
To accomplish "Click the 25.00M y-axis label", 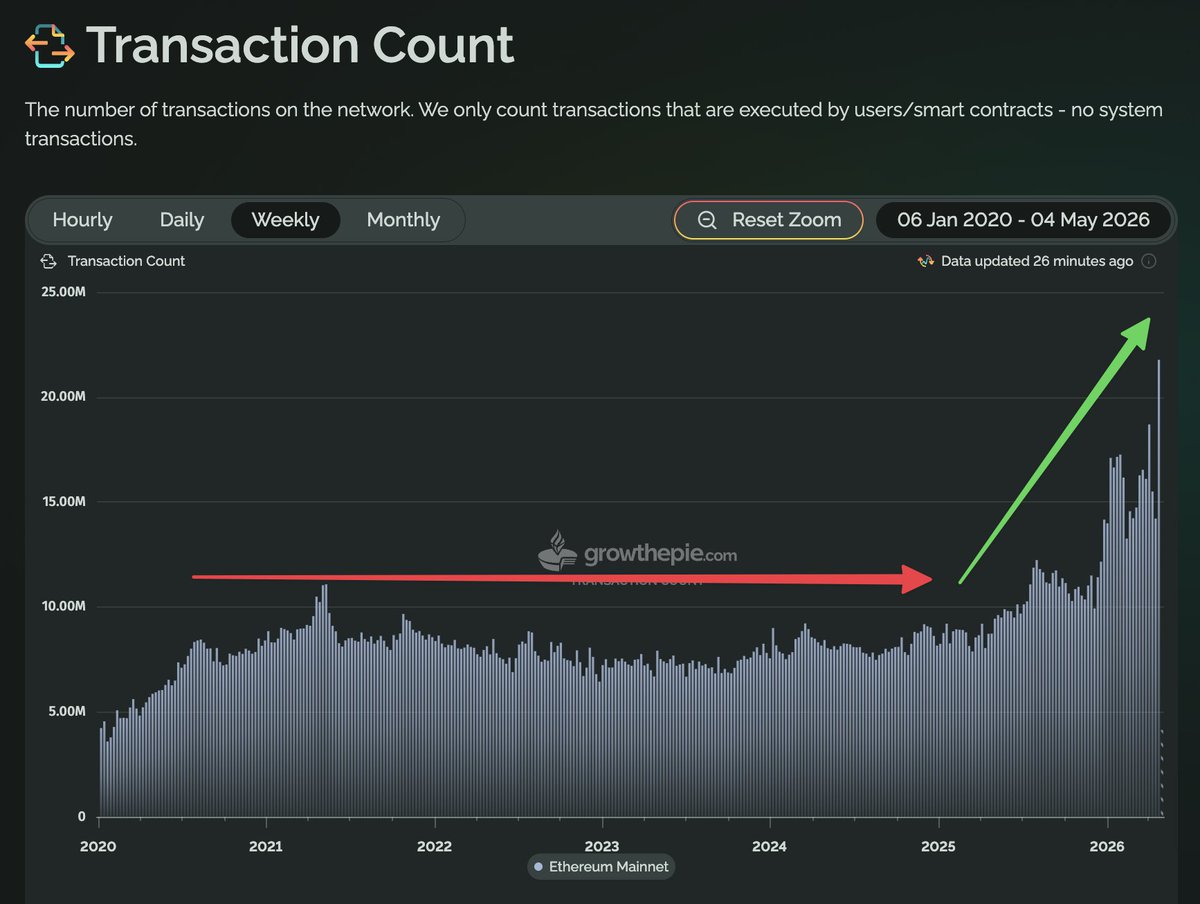I will [63, 292].
